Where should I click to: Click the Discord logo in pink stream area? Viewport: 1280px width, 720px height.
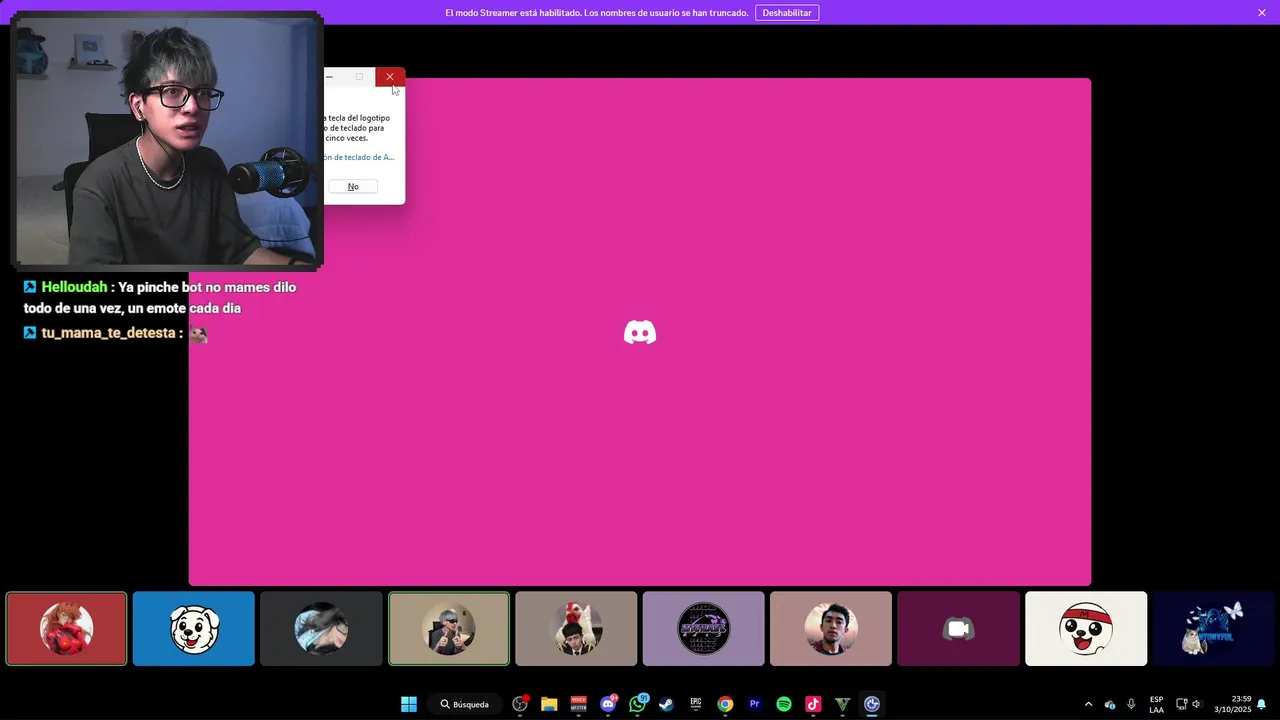tap(640, 332)
